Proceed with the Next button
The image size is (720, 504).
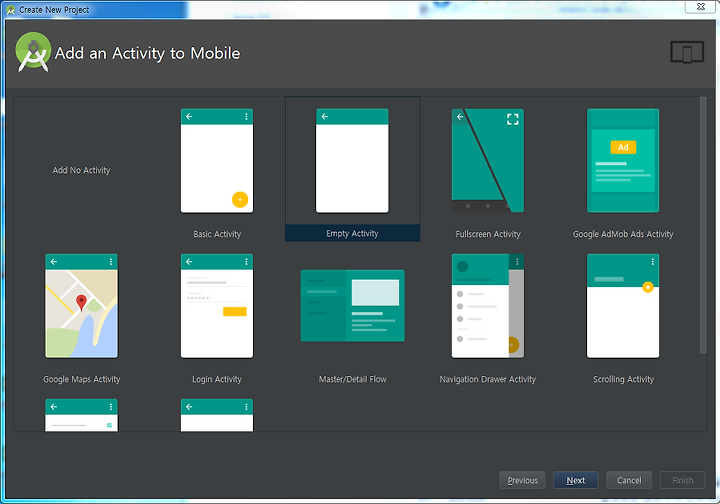[575, 480]
